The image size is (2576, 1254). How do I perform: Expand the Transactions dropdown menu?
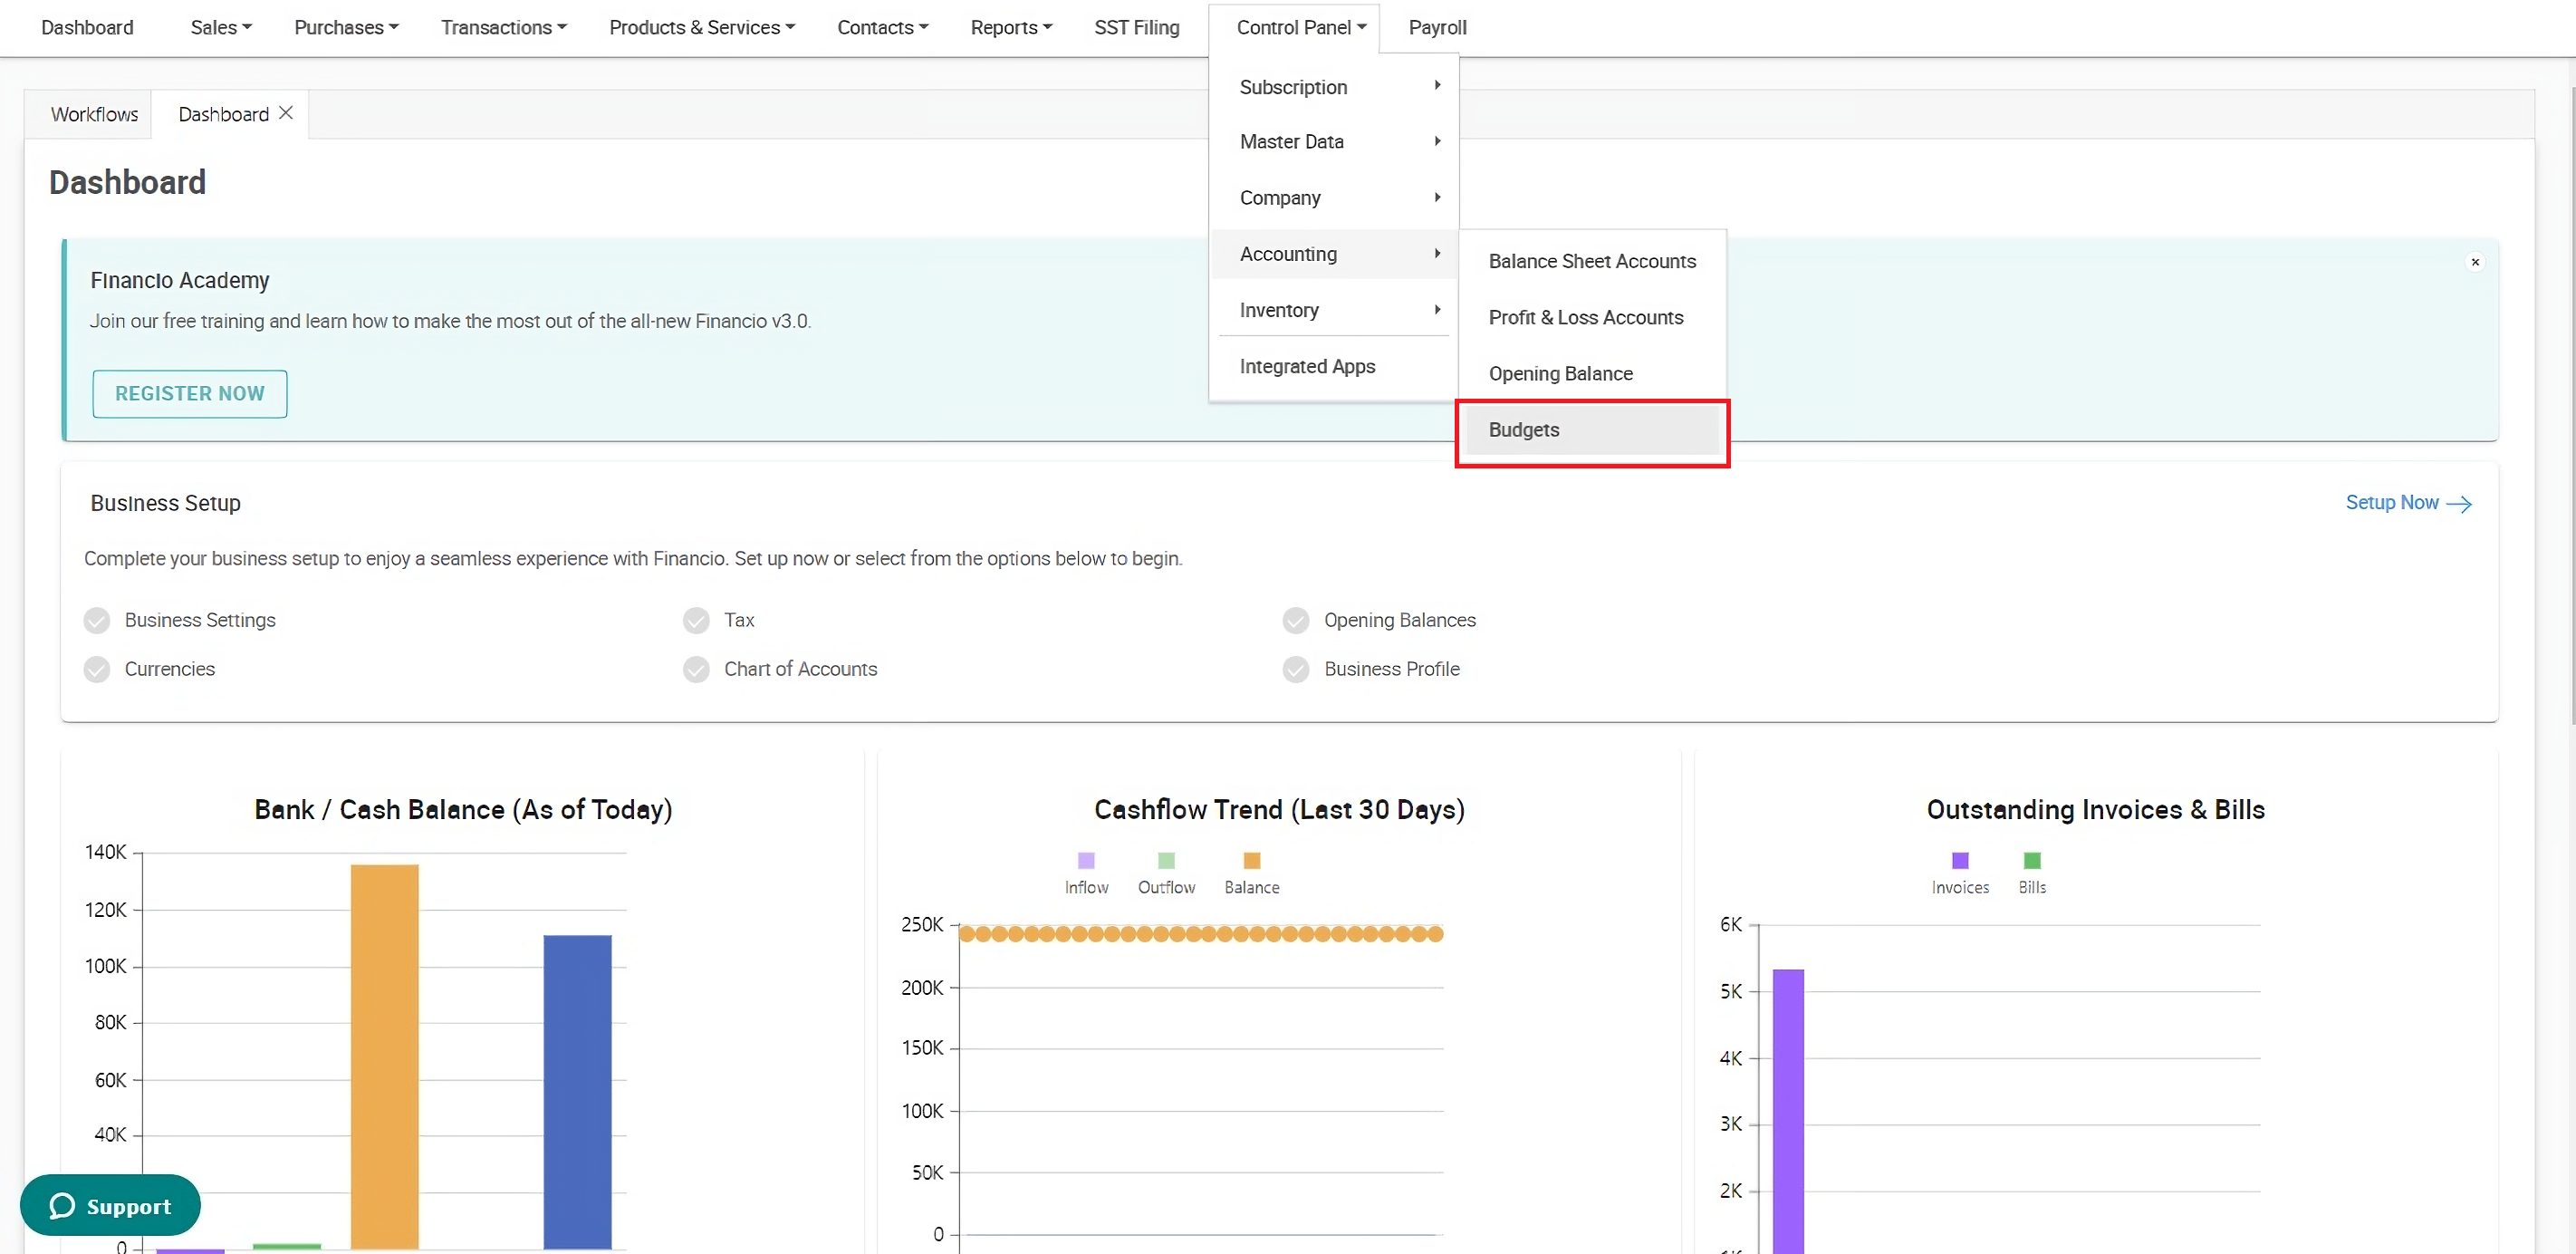click(504, 27)
